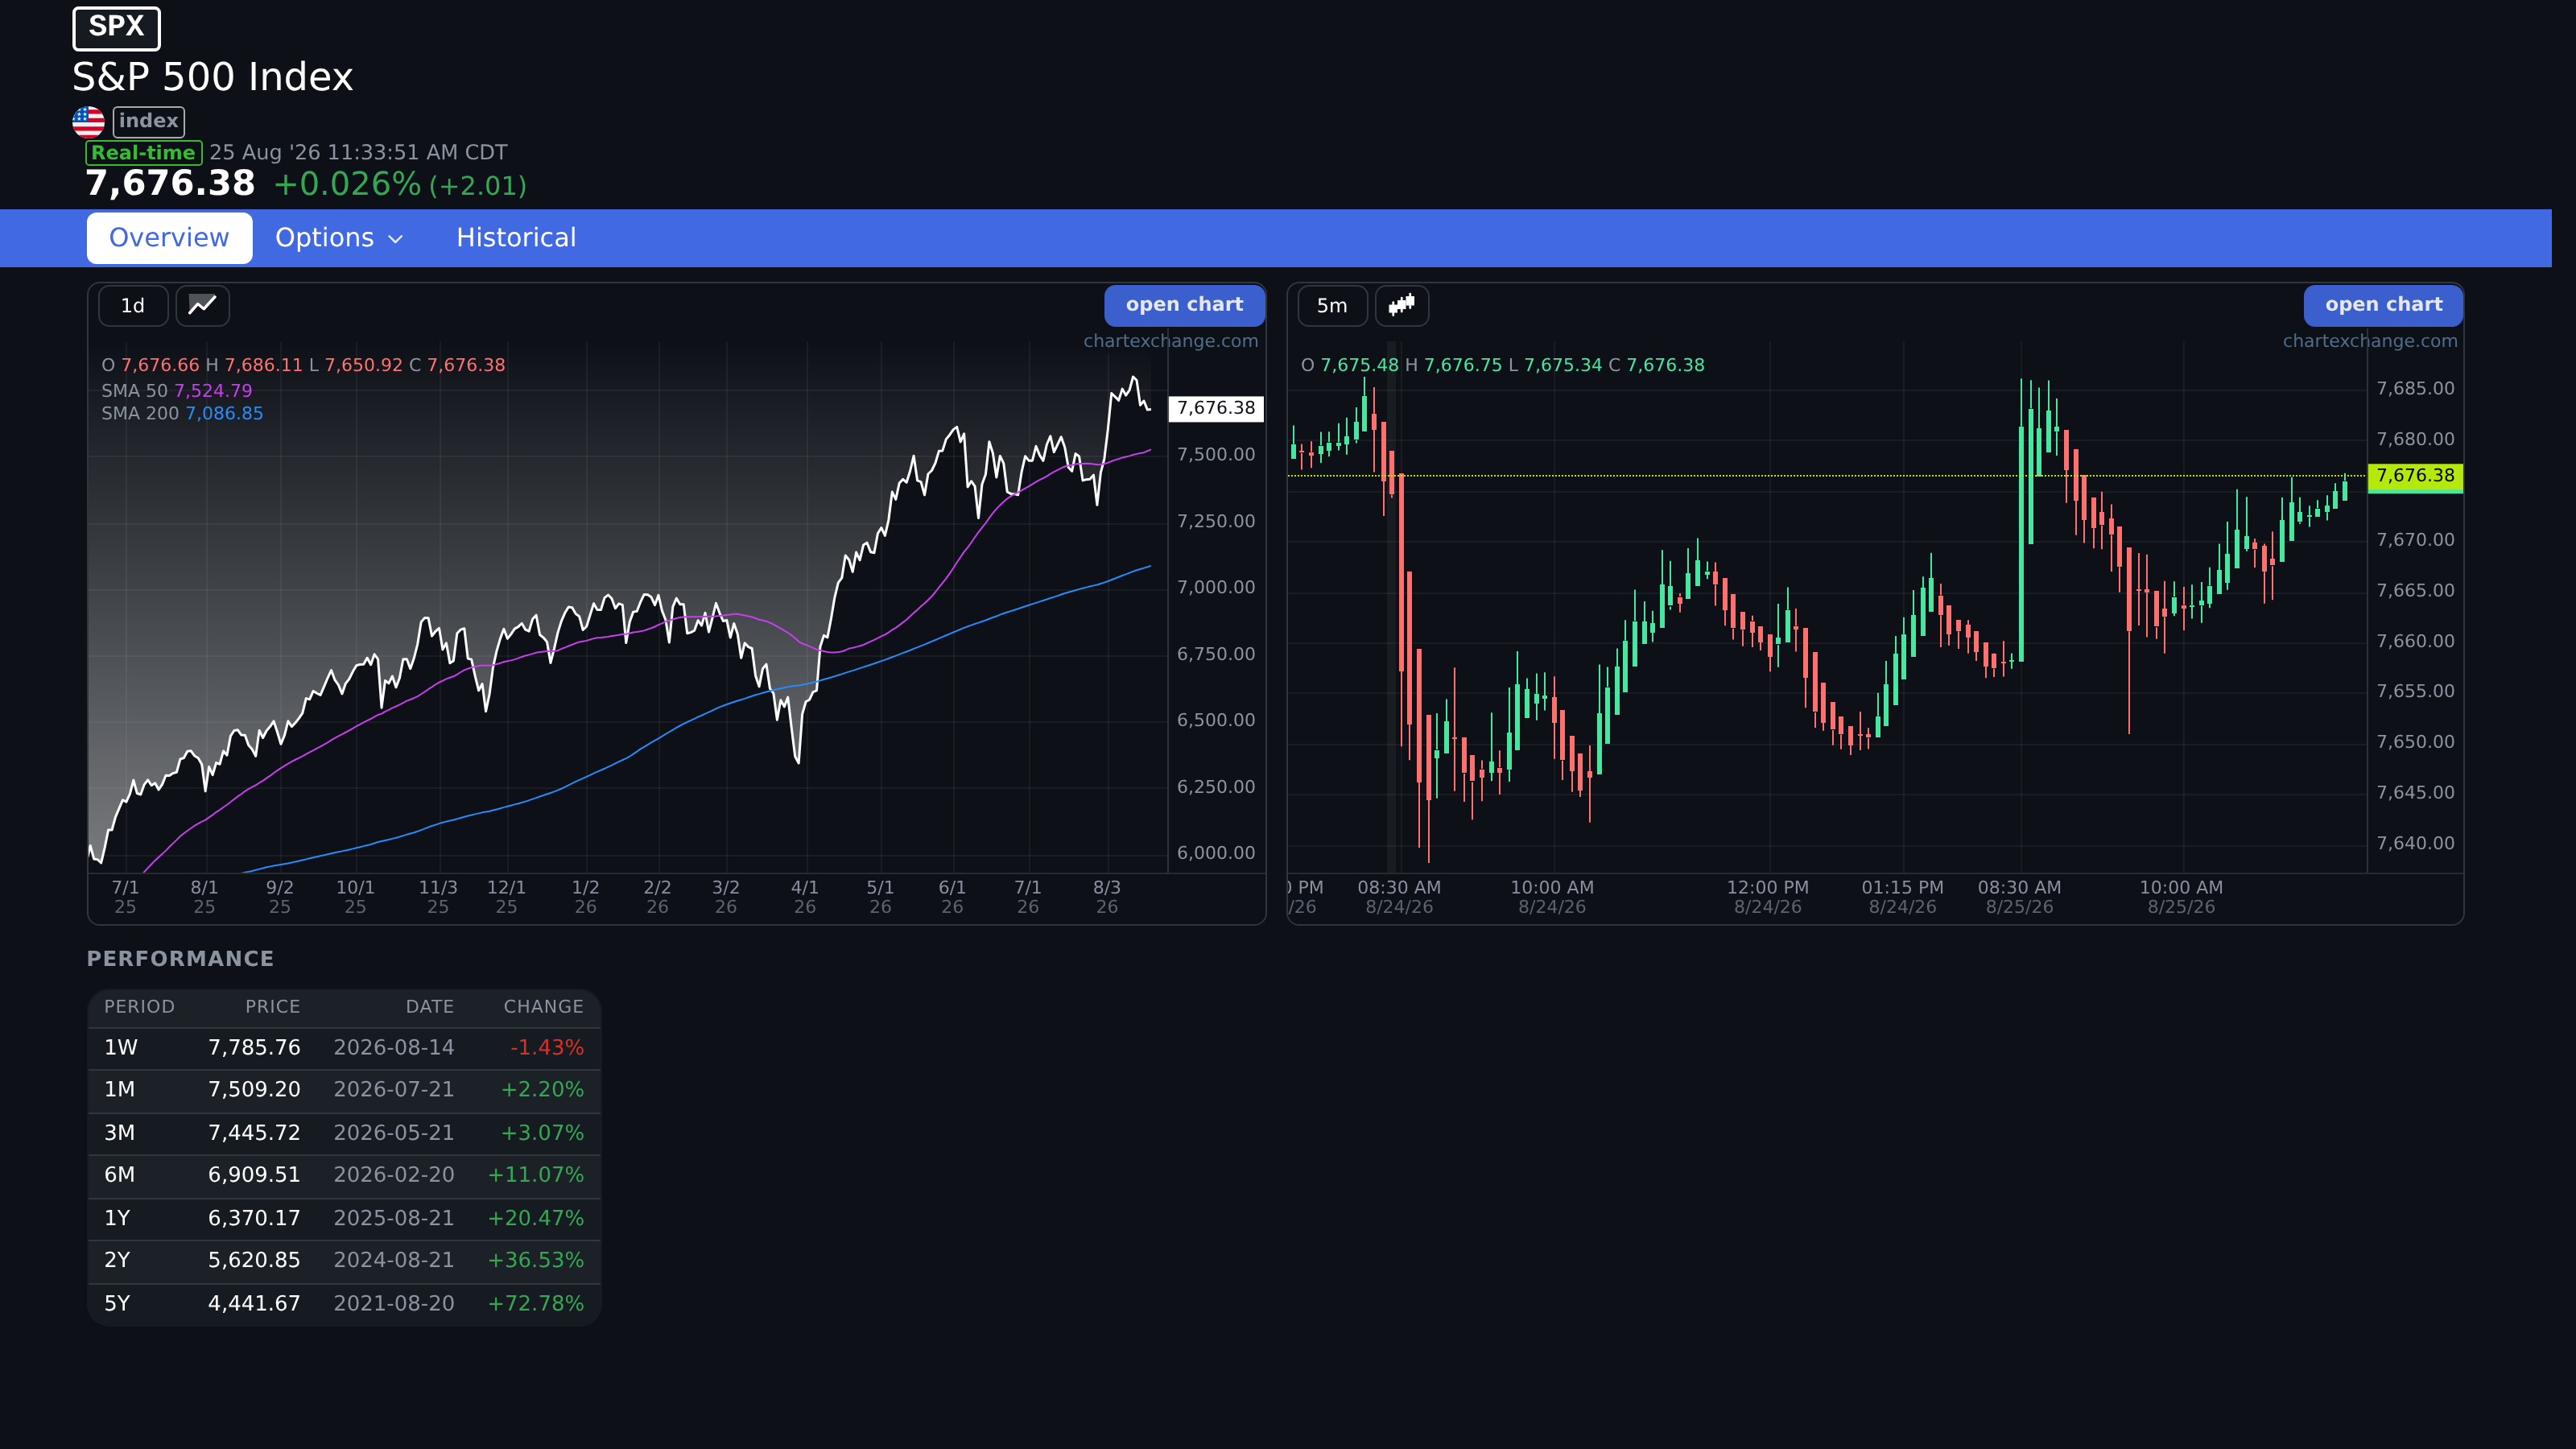Click the 3M date 2026-05-21

(394, 1133)
